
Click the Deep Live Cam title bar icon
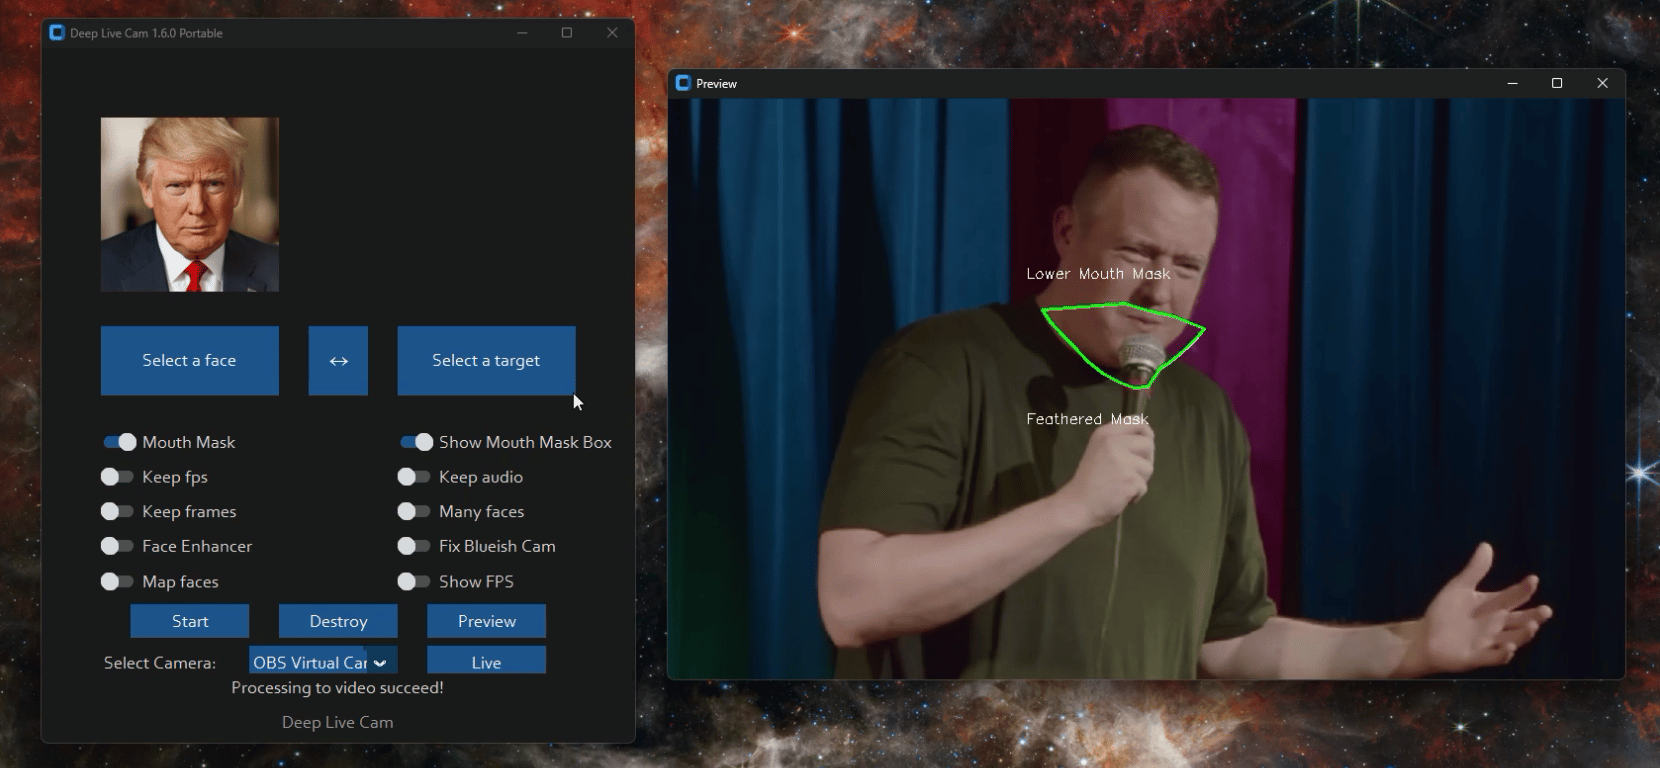(x=57, y=33)
